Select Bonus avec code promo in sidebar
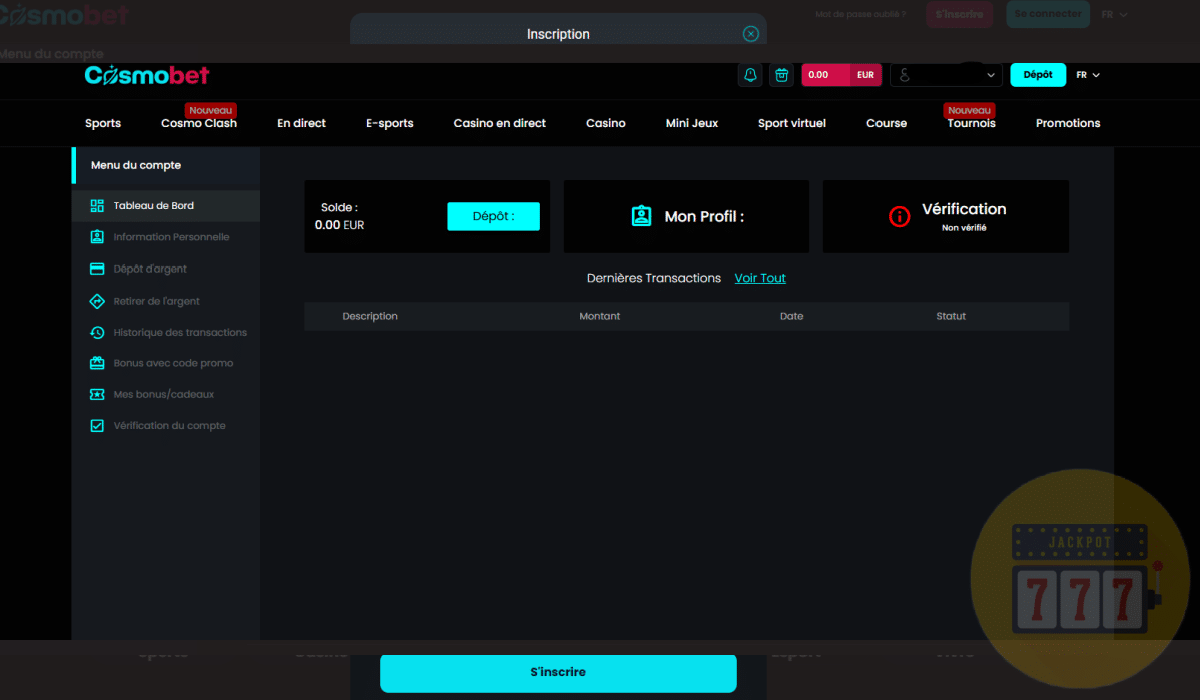This screenshot has height=700, width=1200. [166, 363]
